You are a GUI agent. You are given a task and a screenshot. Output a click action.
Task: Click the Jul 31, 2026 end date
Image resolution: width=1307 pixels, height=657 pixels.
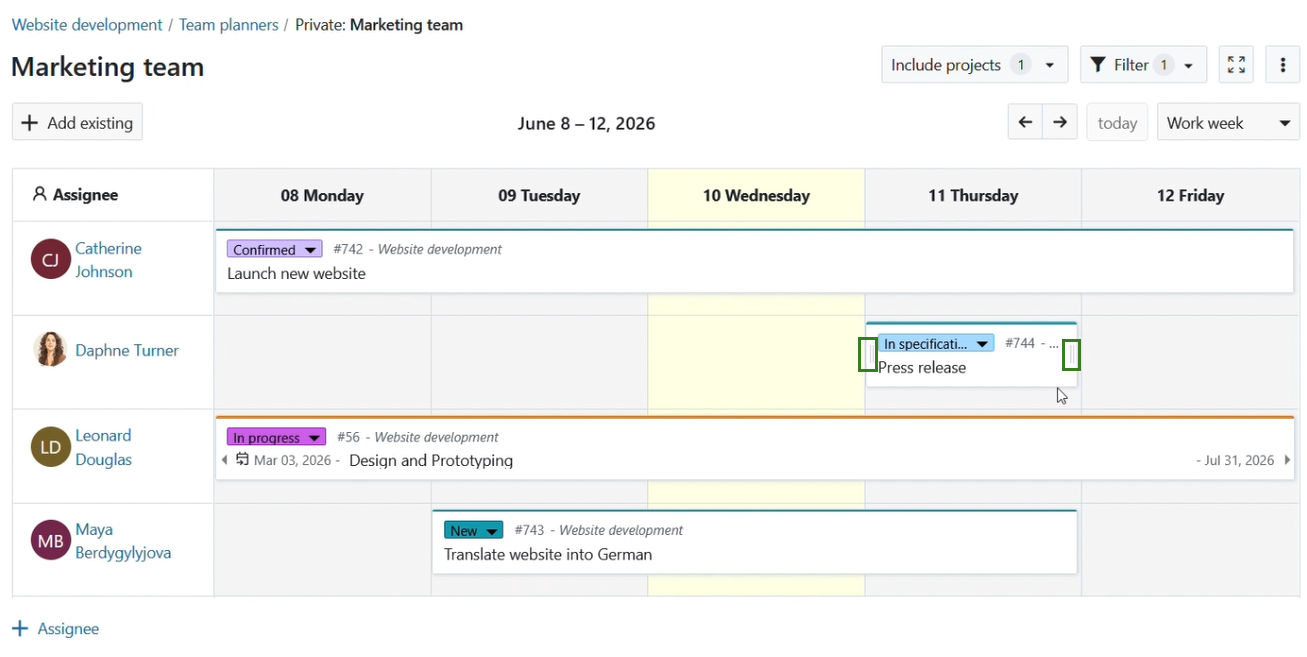pos(1239,460)
